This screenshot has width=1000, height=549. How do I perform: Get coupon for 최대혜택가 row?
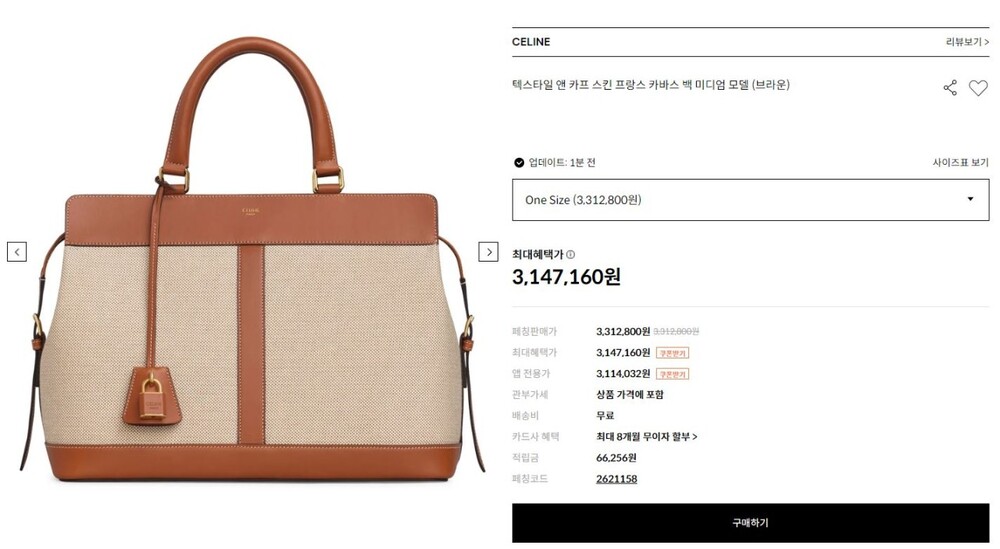pos(672,353)
